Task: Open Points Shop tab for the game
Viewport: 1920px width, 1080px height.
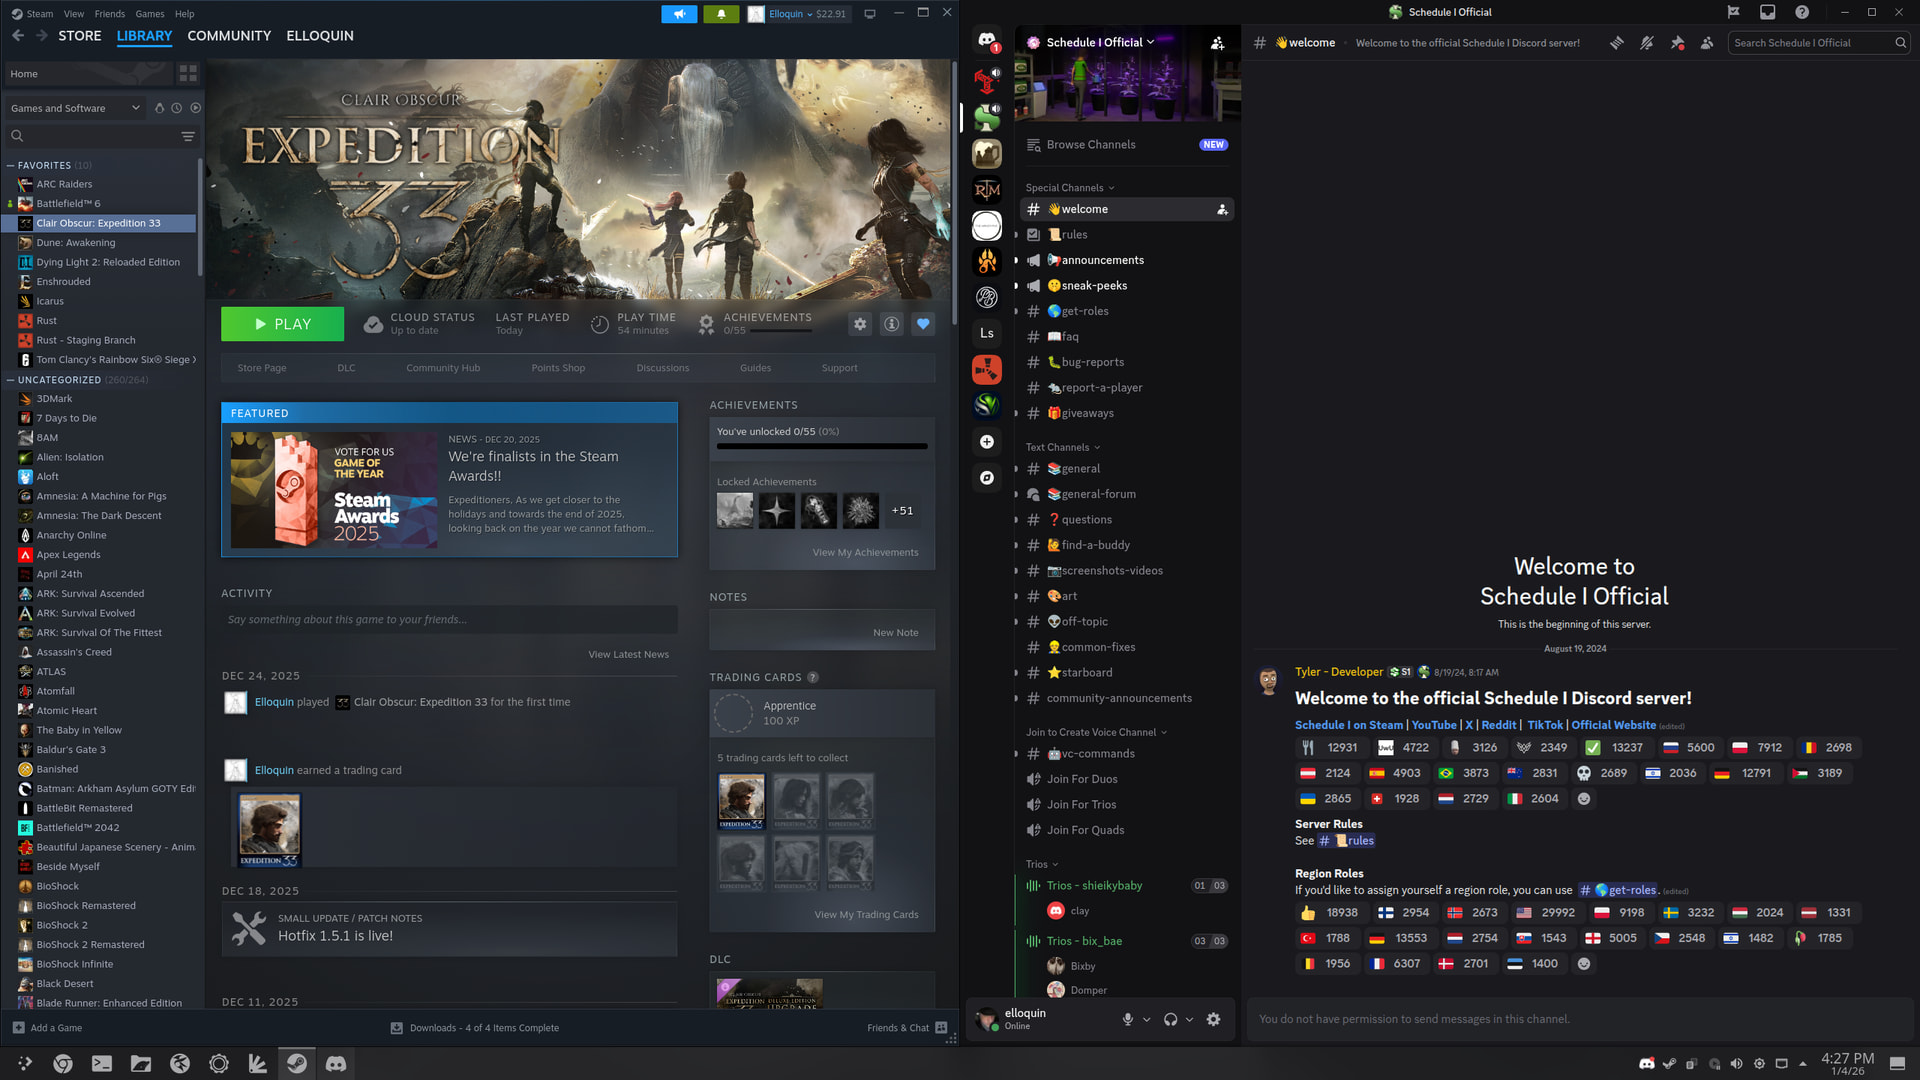Action: (558, 368)
